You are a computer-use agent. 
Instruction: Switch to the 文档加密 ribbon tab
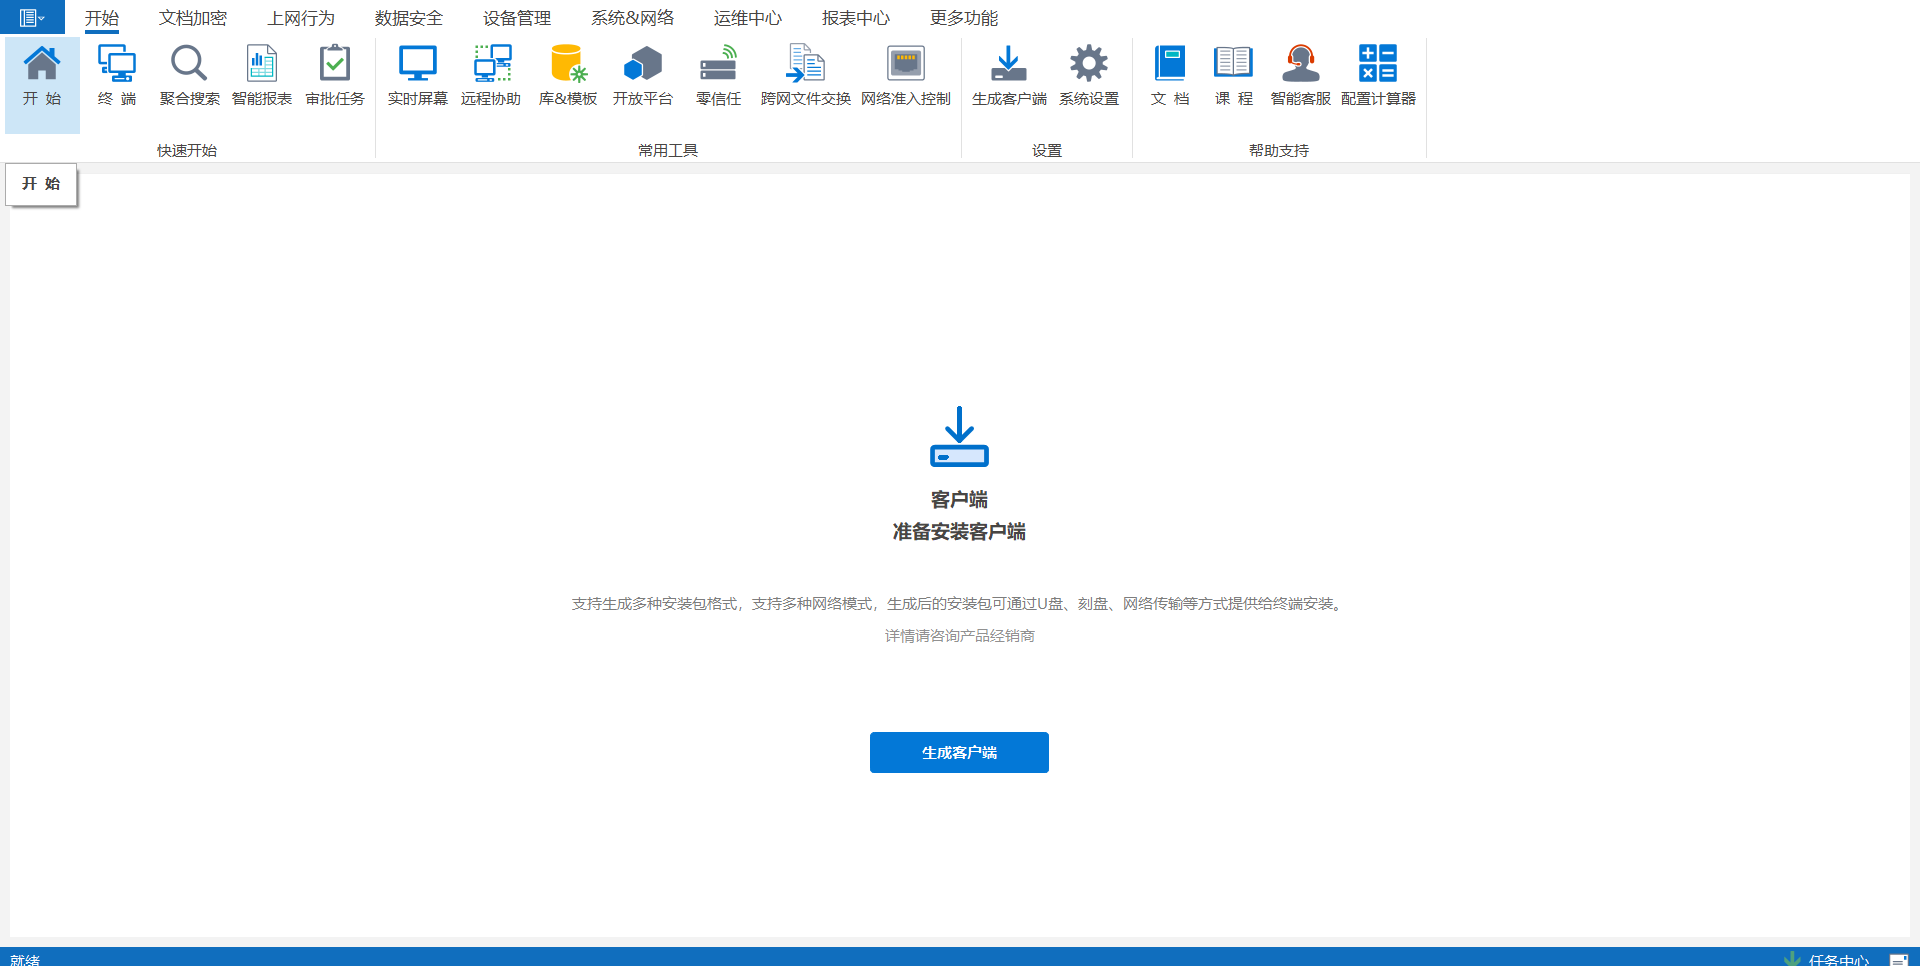(193, 18)
